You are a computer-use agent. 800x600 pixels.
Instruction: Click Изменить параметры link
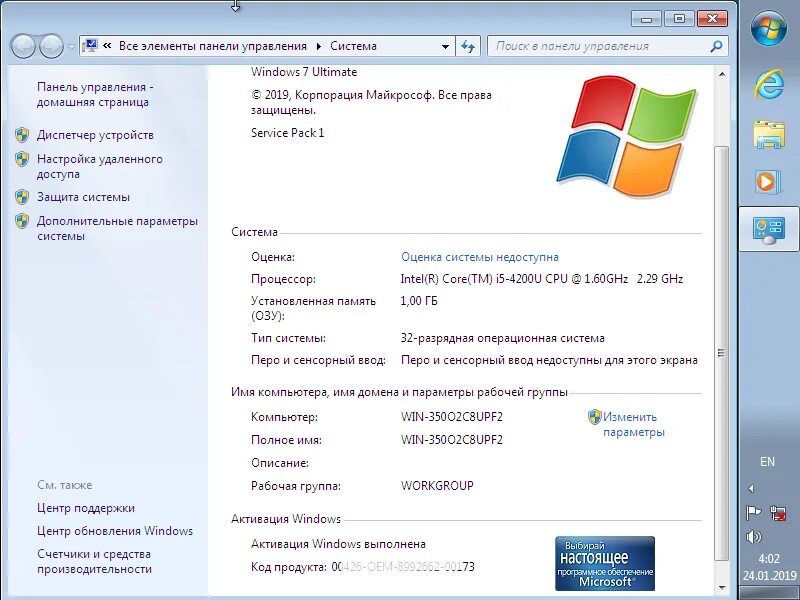633,424
